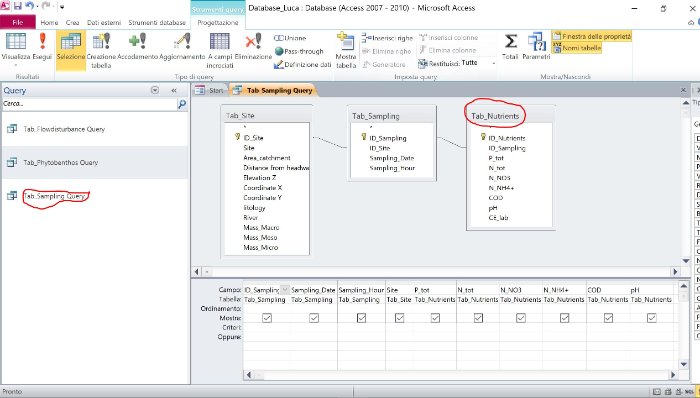
Task: Click the Tab_Nutrients table title bar
Action: (510, 116)
